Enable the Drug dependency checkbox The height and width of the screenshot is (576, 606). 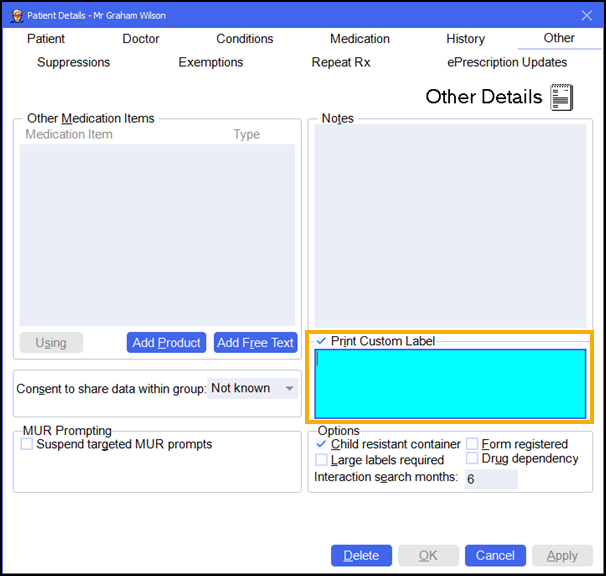click(472, 459)
